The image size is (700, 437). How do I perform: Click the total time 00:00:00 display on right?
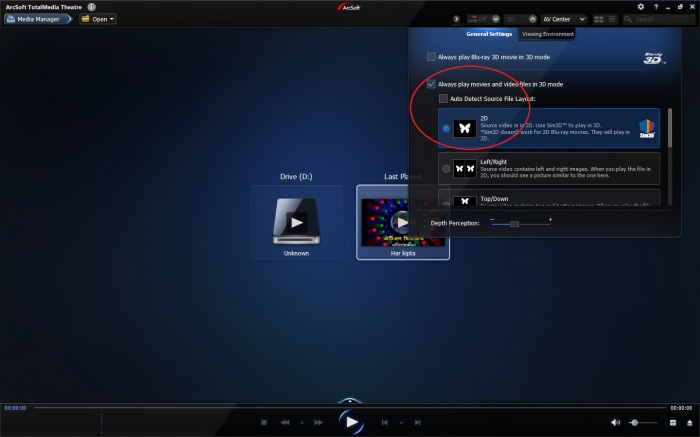coord(681,408)
